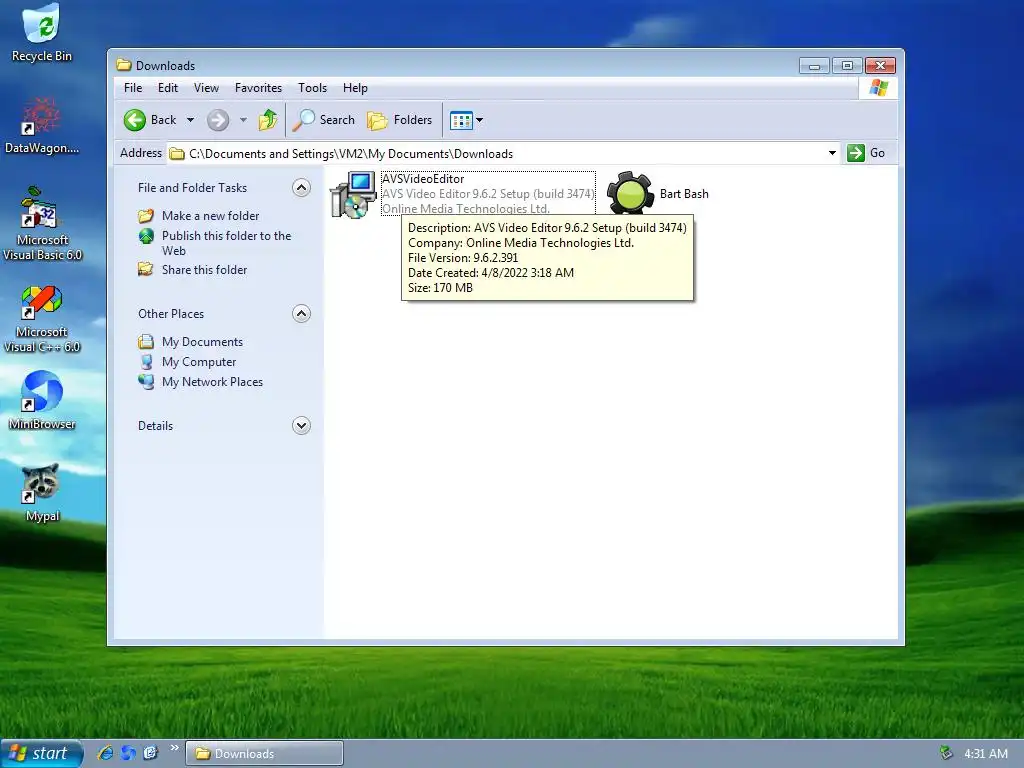Select the DataWagon desktop shortcut
Screen dimensions: 1024x768
[41, 125]
